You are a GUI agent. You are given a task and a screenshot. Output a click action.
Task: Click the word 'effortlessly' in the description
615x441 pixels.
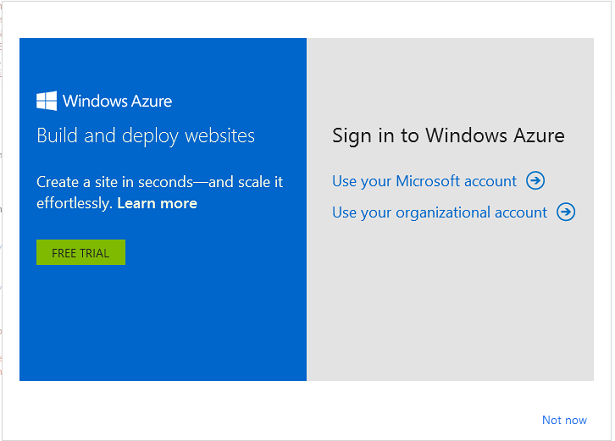pyautogui.click(x=74, y=203)
